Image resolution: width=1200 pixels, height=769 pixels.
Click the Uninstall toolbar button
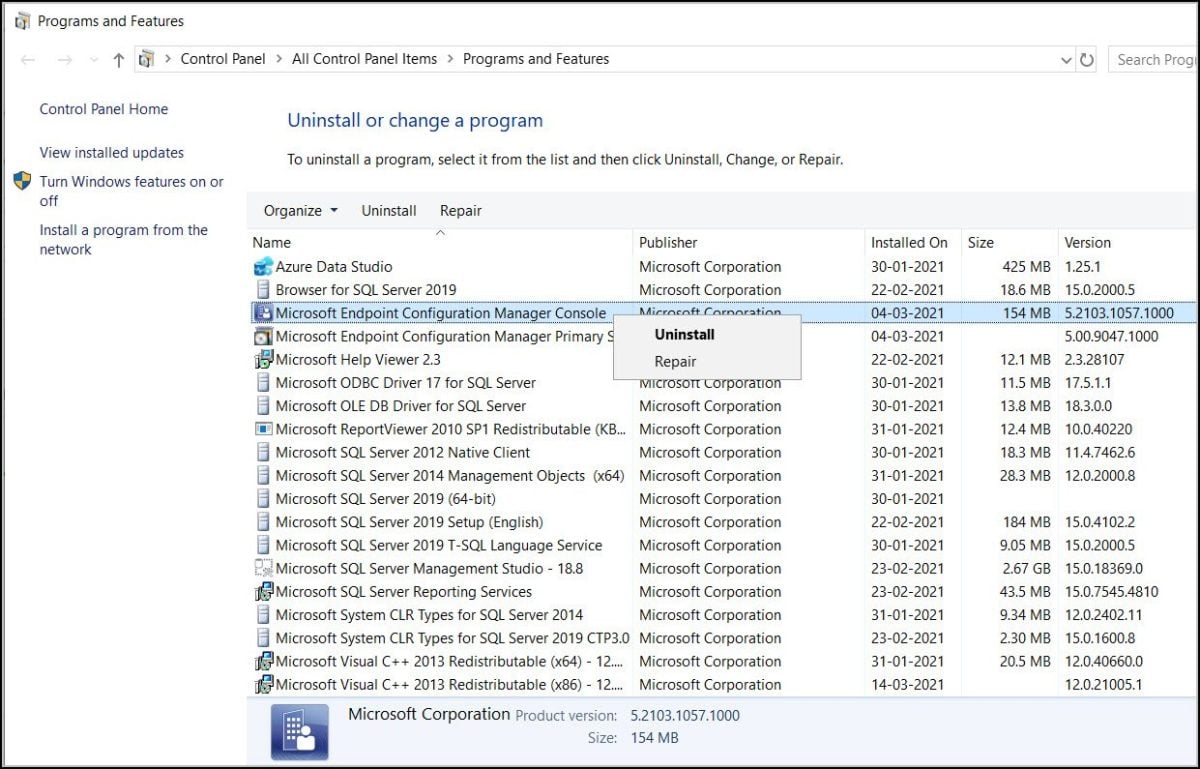coord(389,211)
